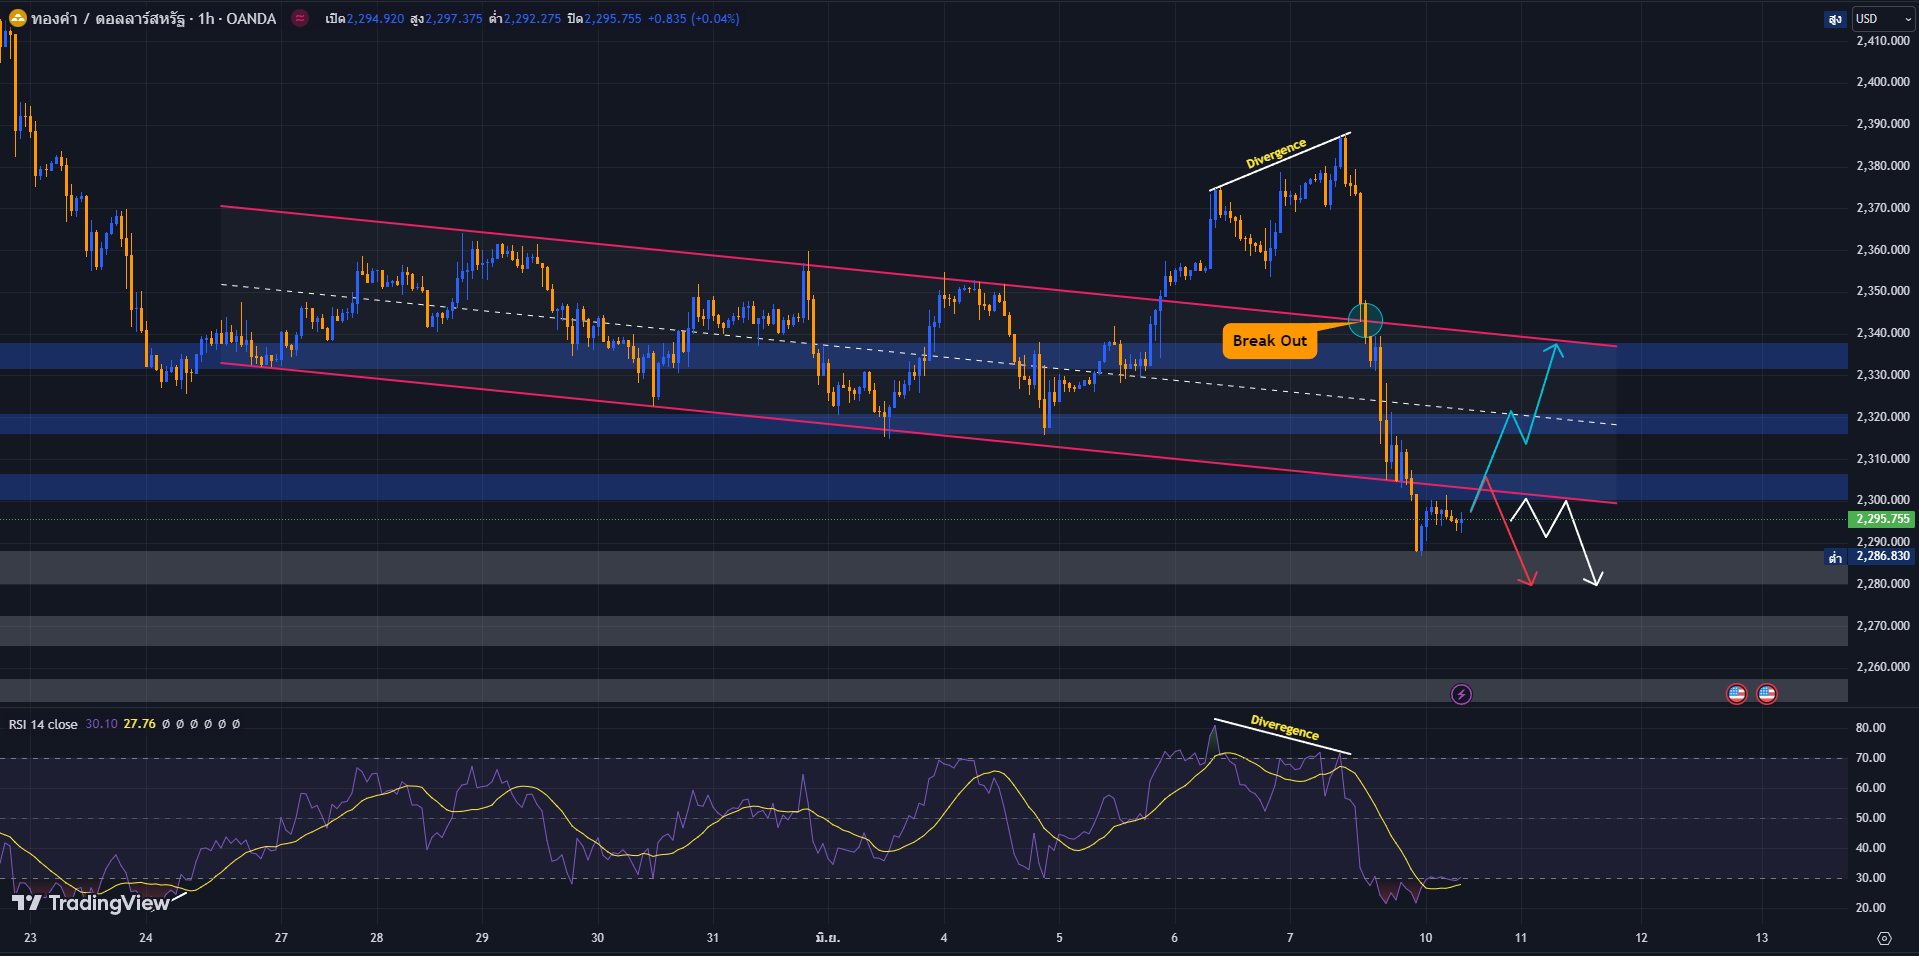Select the orange Break Out label
Image resolution: width=1919 pixels, height=956 pixels.
point(1269,341)
